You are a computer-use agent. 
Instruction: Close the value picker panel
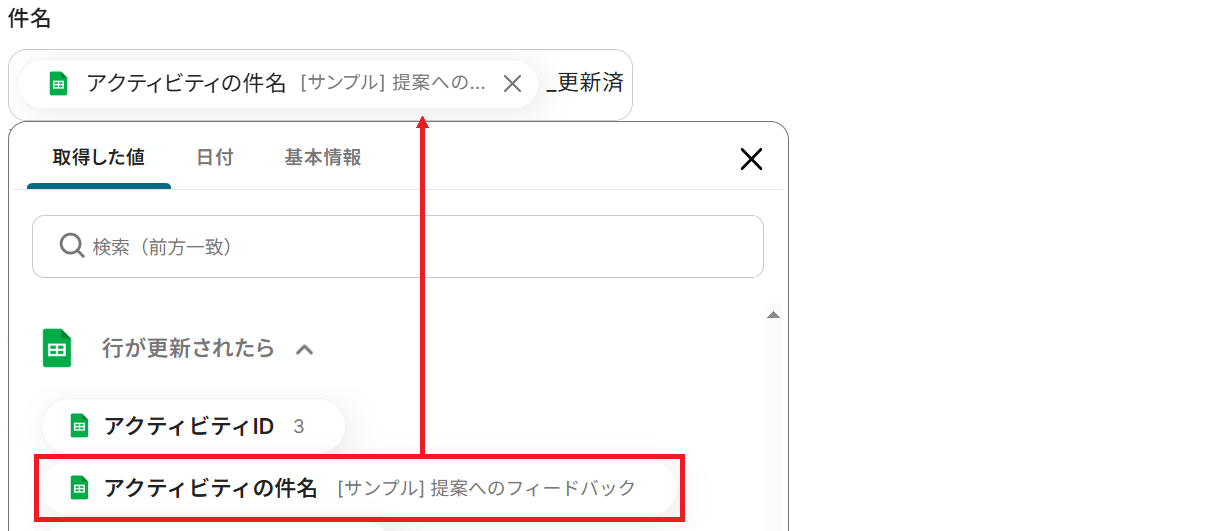pos(751,158)
